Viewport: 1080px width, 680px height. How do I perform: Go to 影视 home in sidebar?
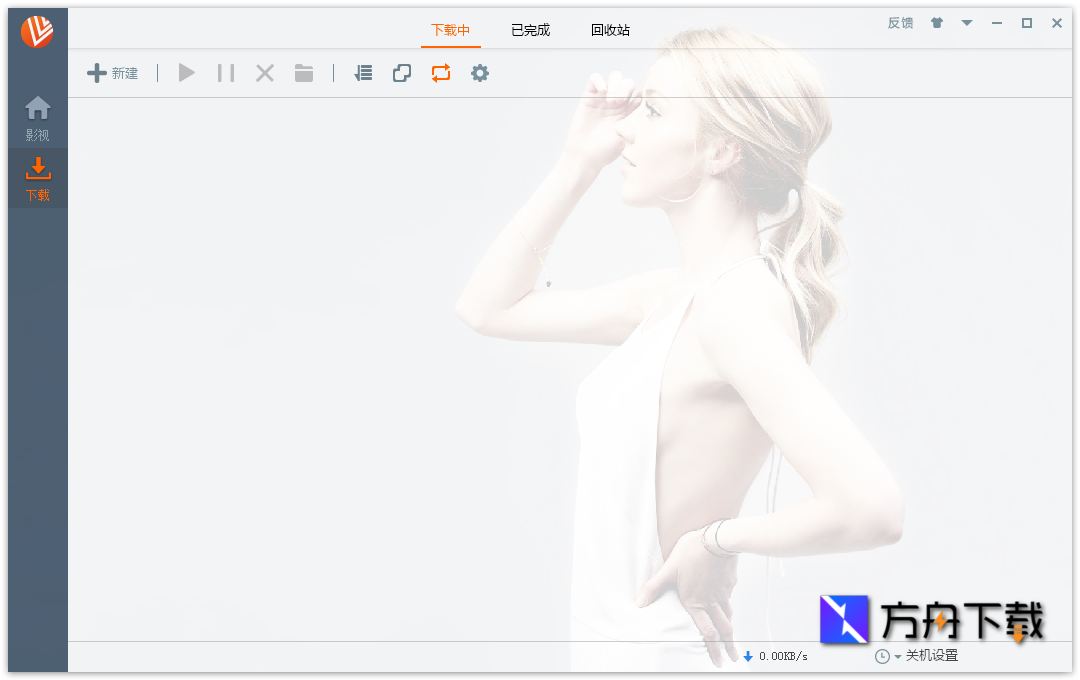pyautogui.click(x=38, y=118)
